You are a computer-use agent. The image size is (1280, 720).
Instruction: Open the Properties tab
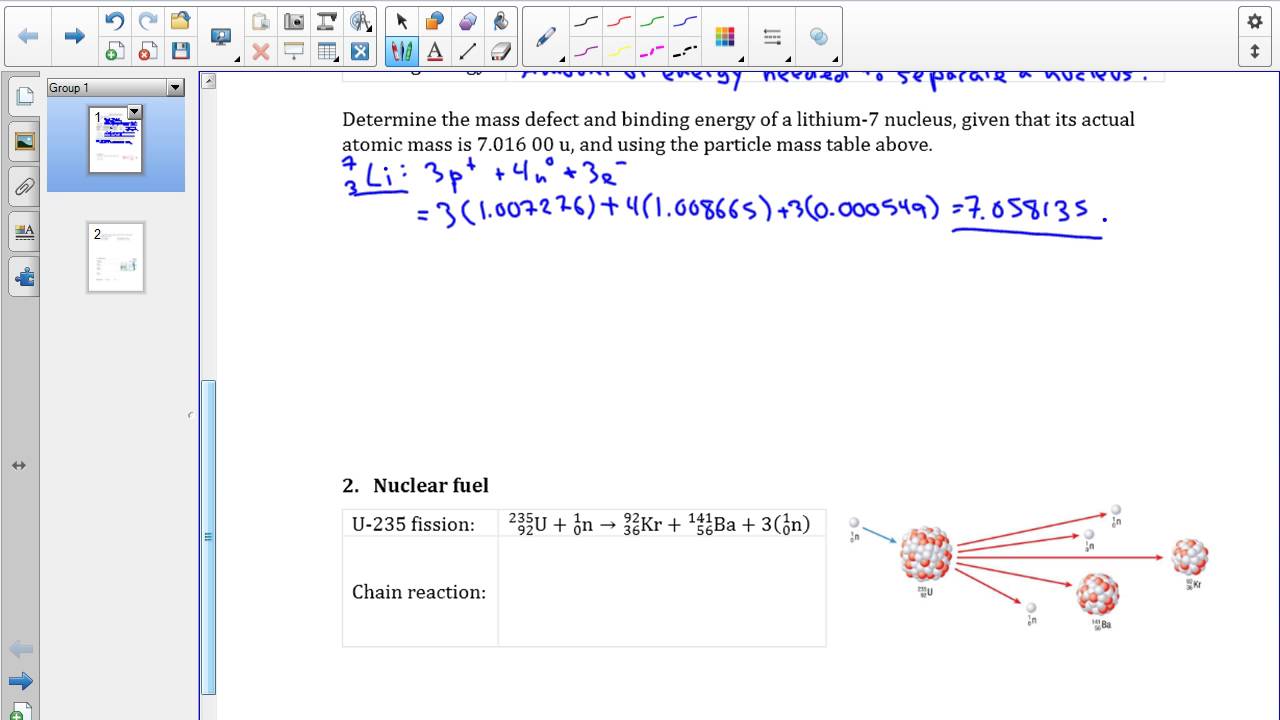pyautogui.click(x=25, y=232)
